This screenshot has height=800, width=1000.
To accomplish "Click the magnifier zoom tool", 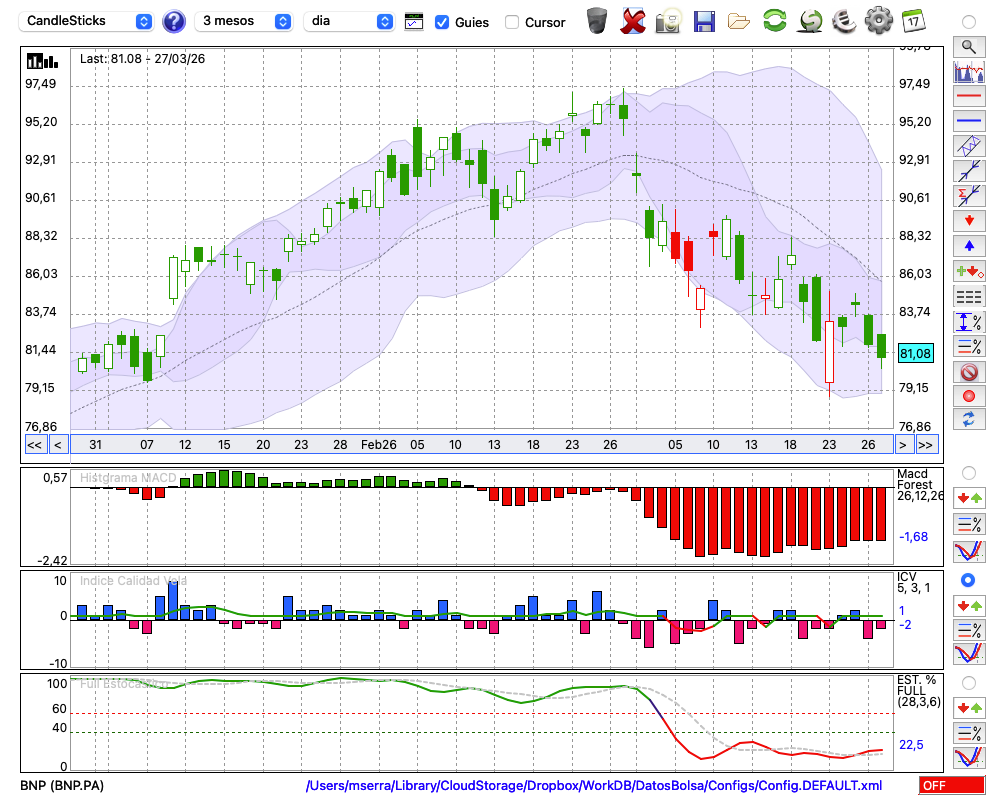I will click(968, 46).
